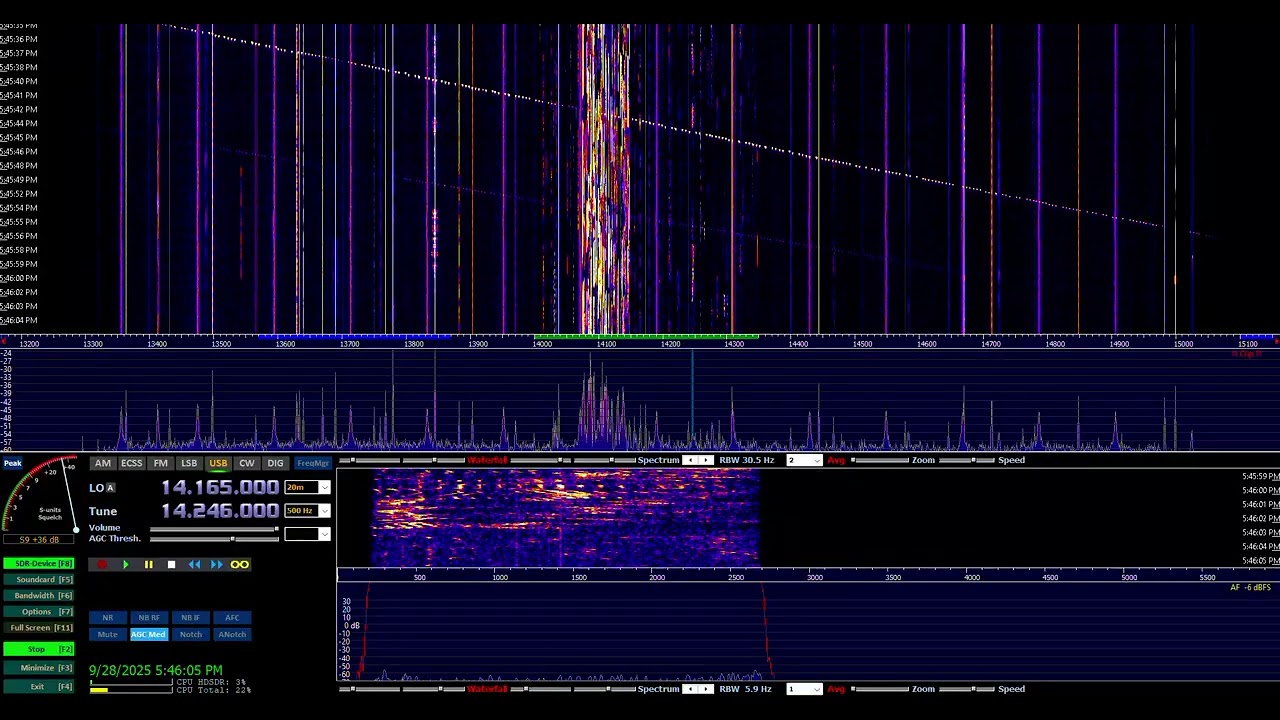
Task: Toggle NB IF noise blanker
Action: [x=190, y=618]
